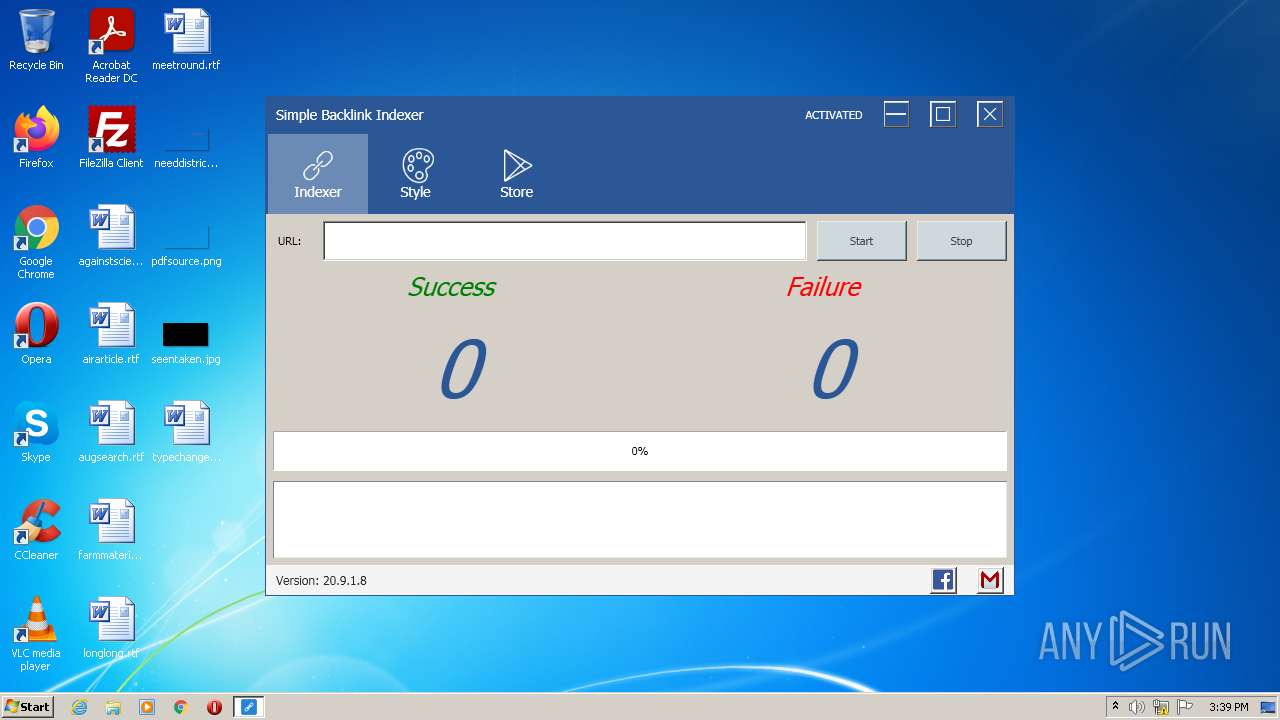Launch Acrobat Reader DC shortcut
The width and height of the screenshot is (1280, 720).
pos(111,46)
